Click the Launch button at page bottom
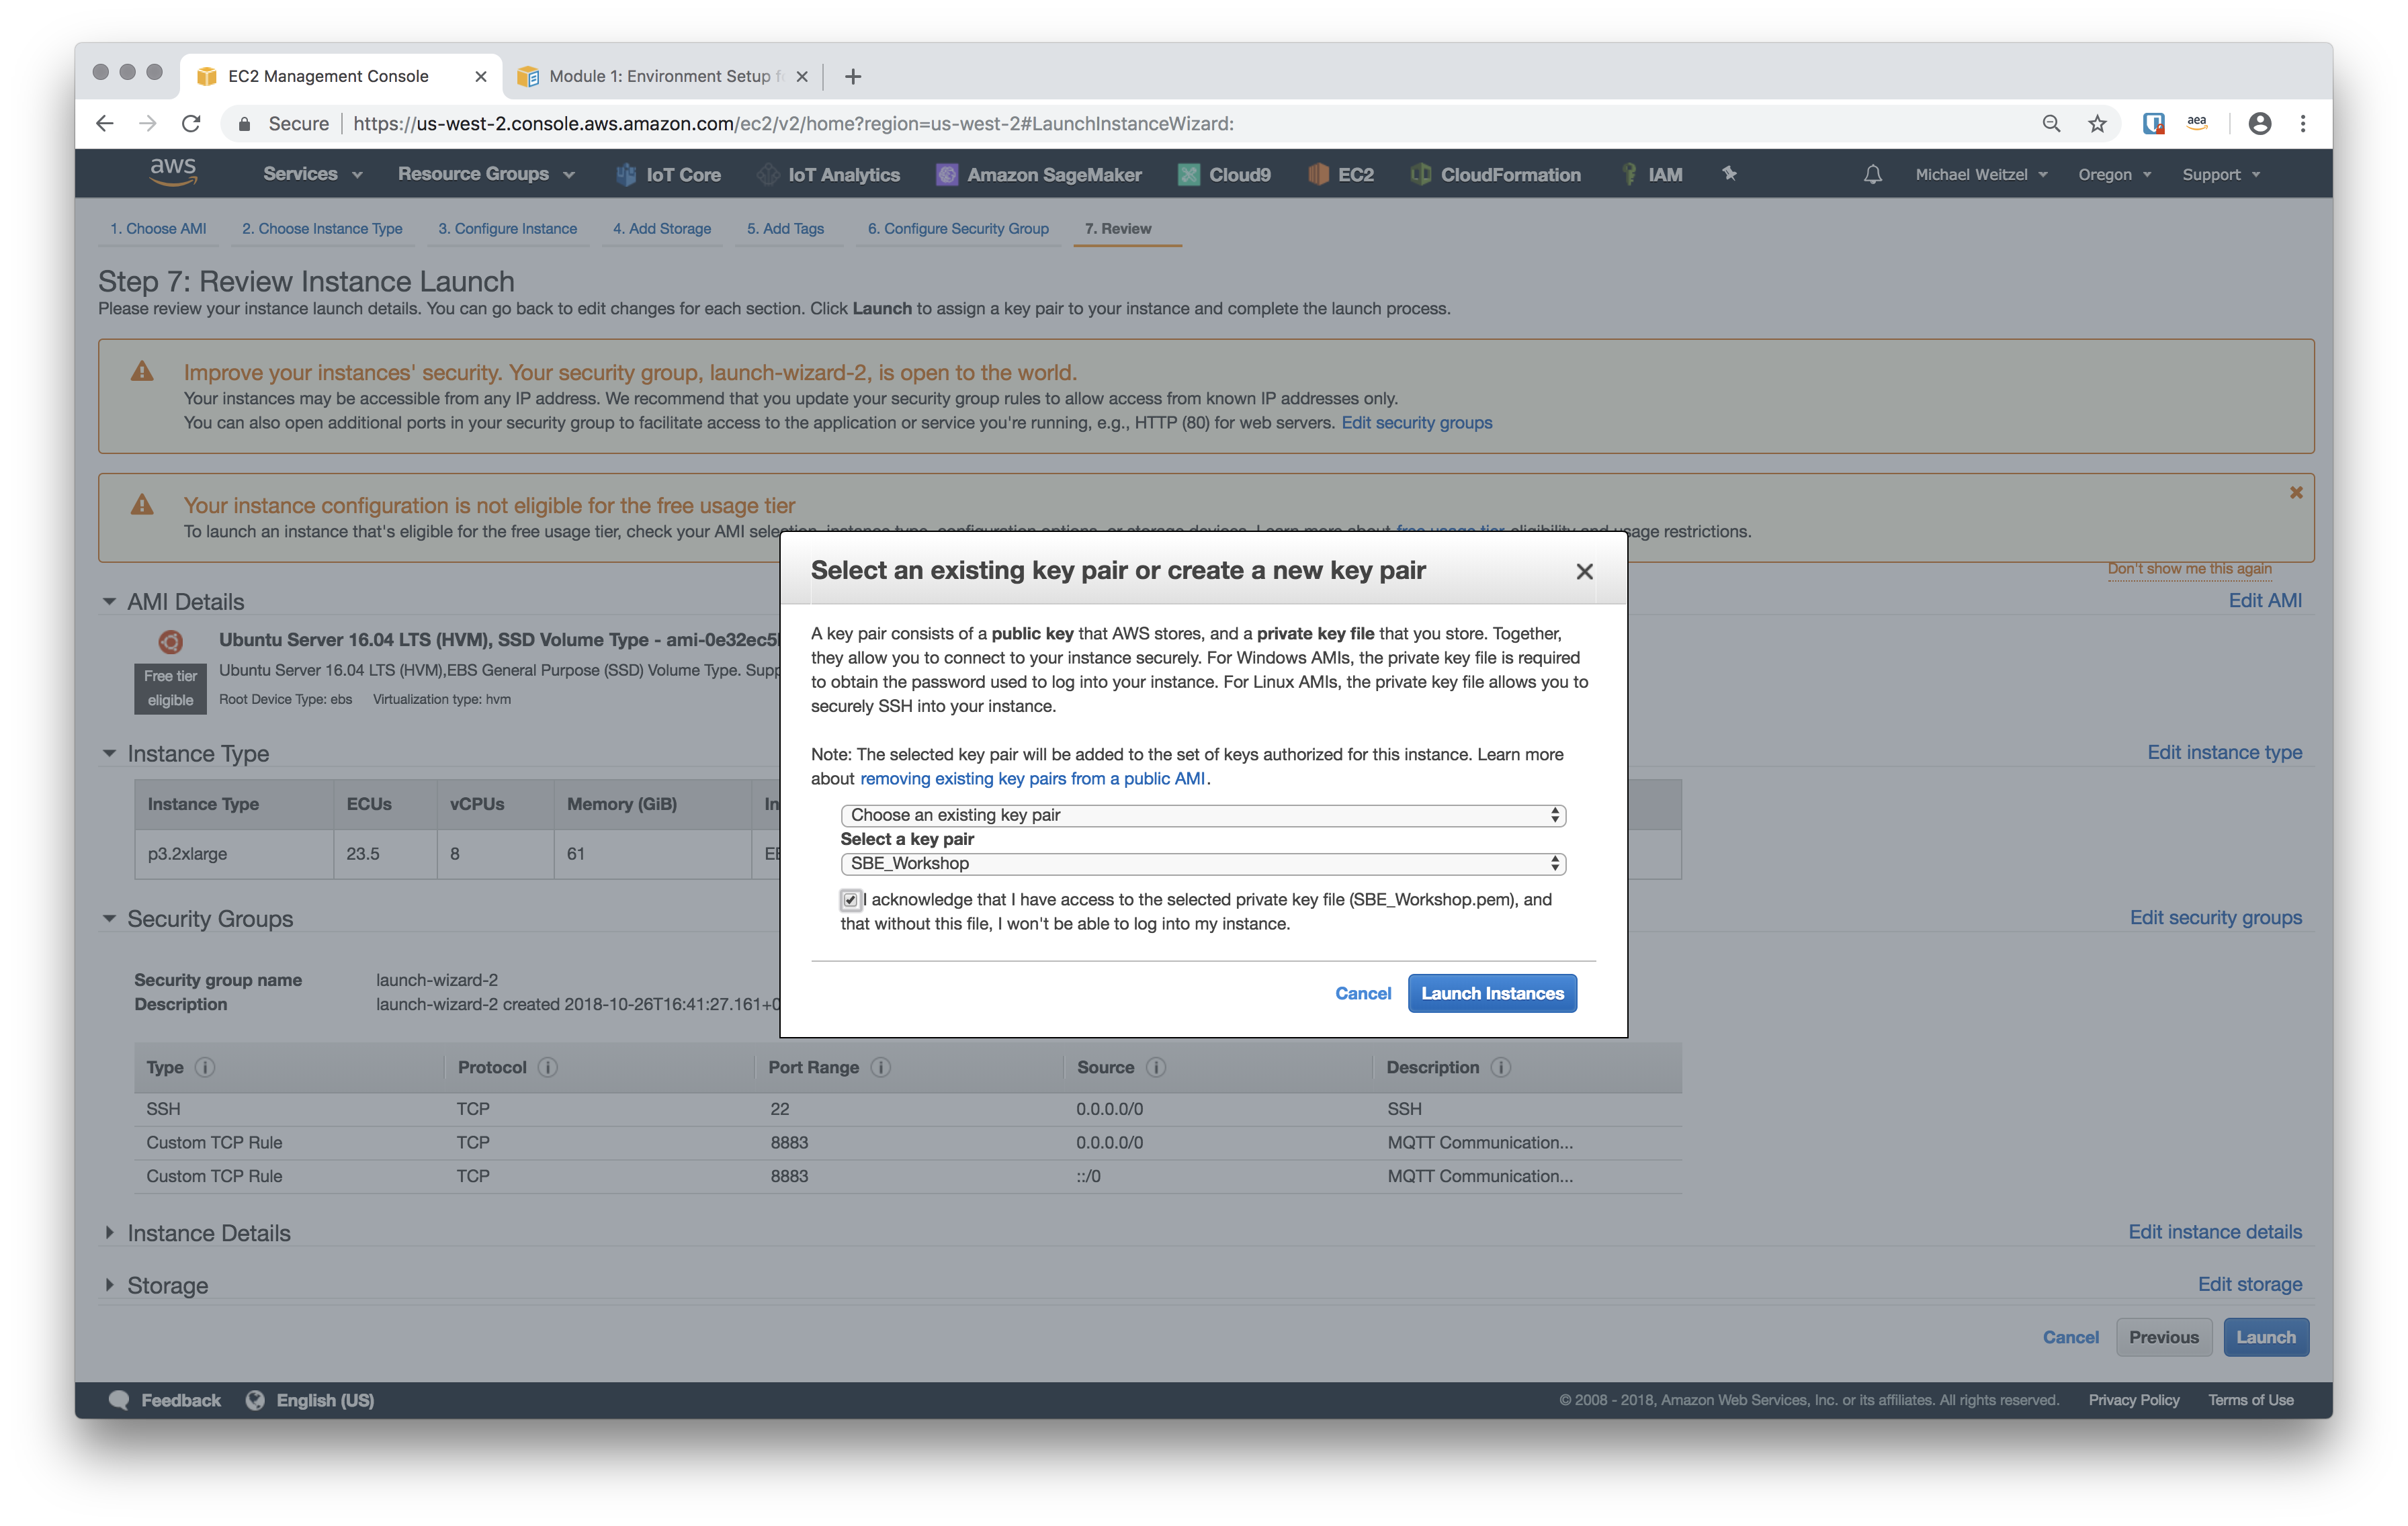The image size is (2408, 1526). click(2266, 1337)
